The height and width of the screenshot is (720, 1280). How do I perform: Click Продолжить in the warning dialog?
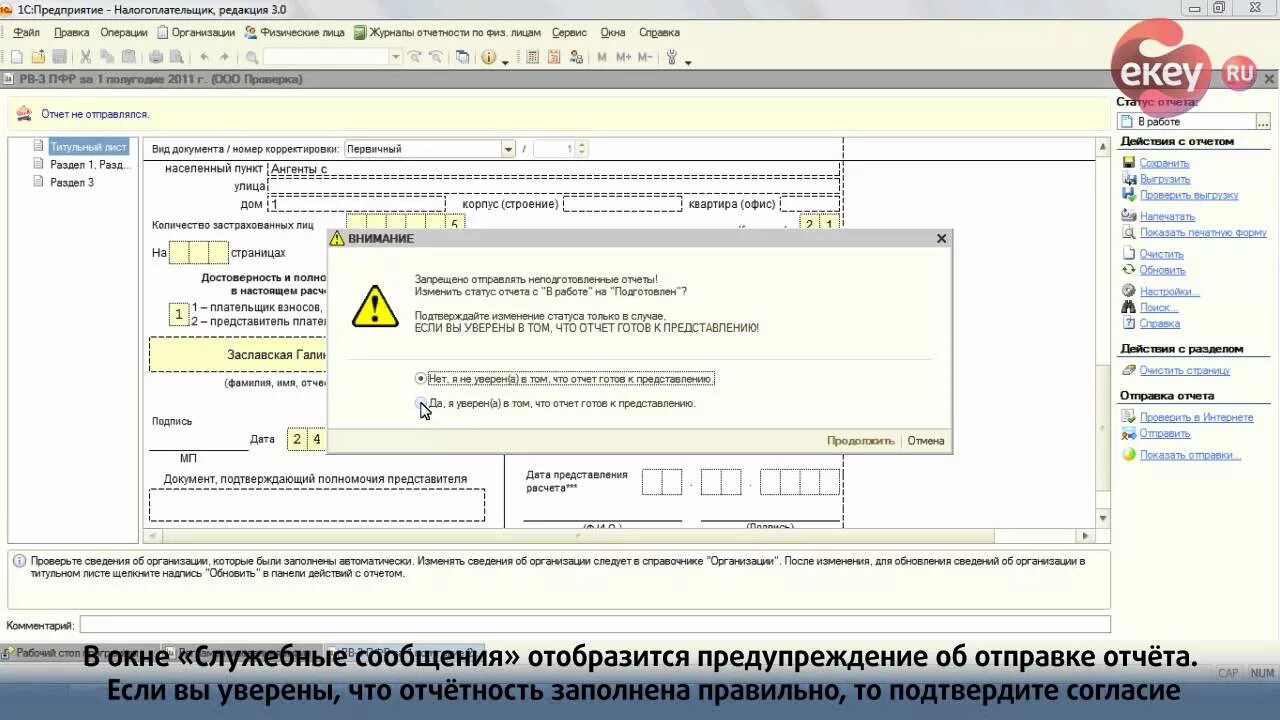(860, 441)
